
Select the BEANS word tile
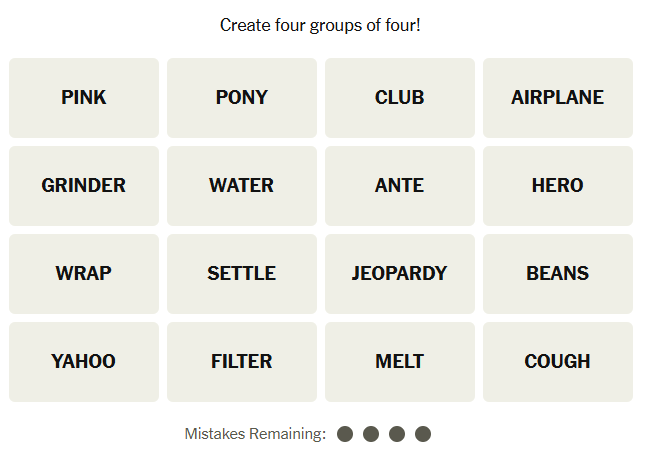(x=558, y=274)
